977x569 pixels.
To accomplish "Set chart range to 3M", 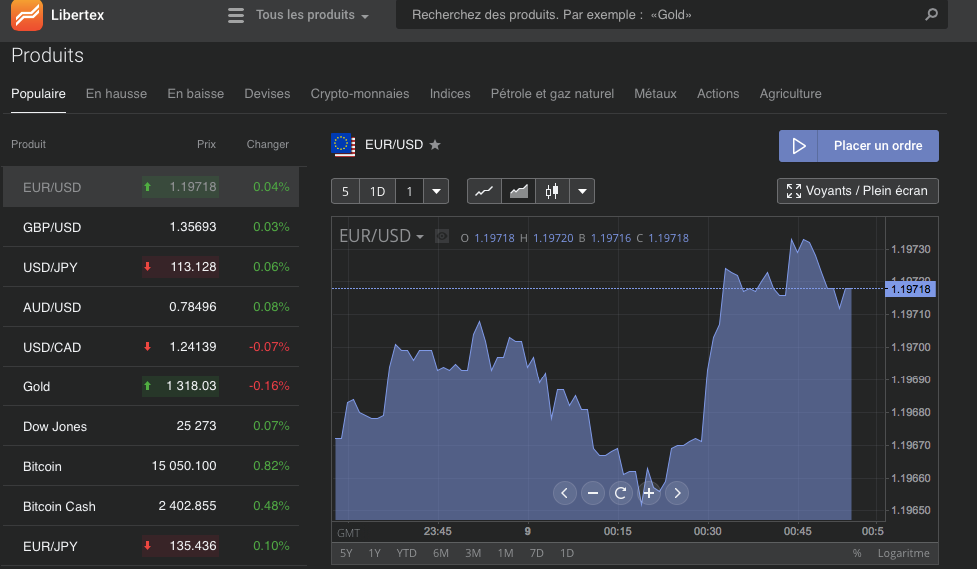I will tap(473, 553).
